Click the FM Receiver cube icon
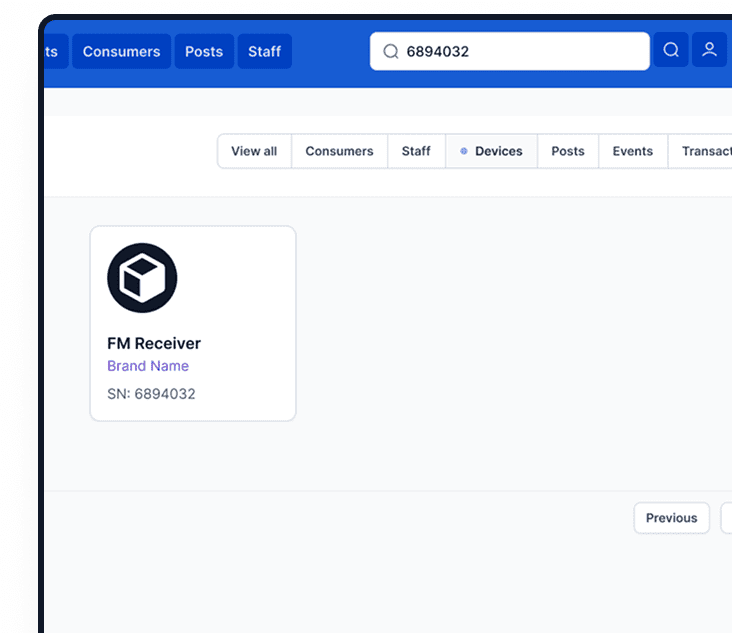Image resolution: width=732 pixels, height=633 pixels. click(142, 278)
